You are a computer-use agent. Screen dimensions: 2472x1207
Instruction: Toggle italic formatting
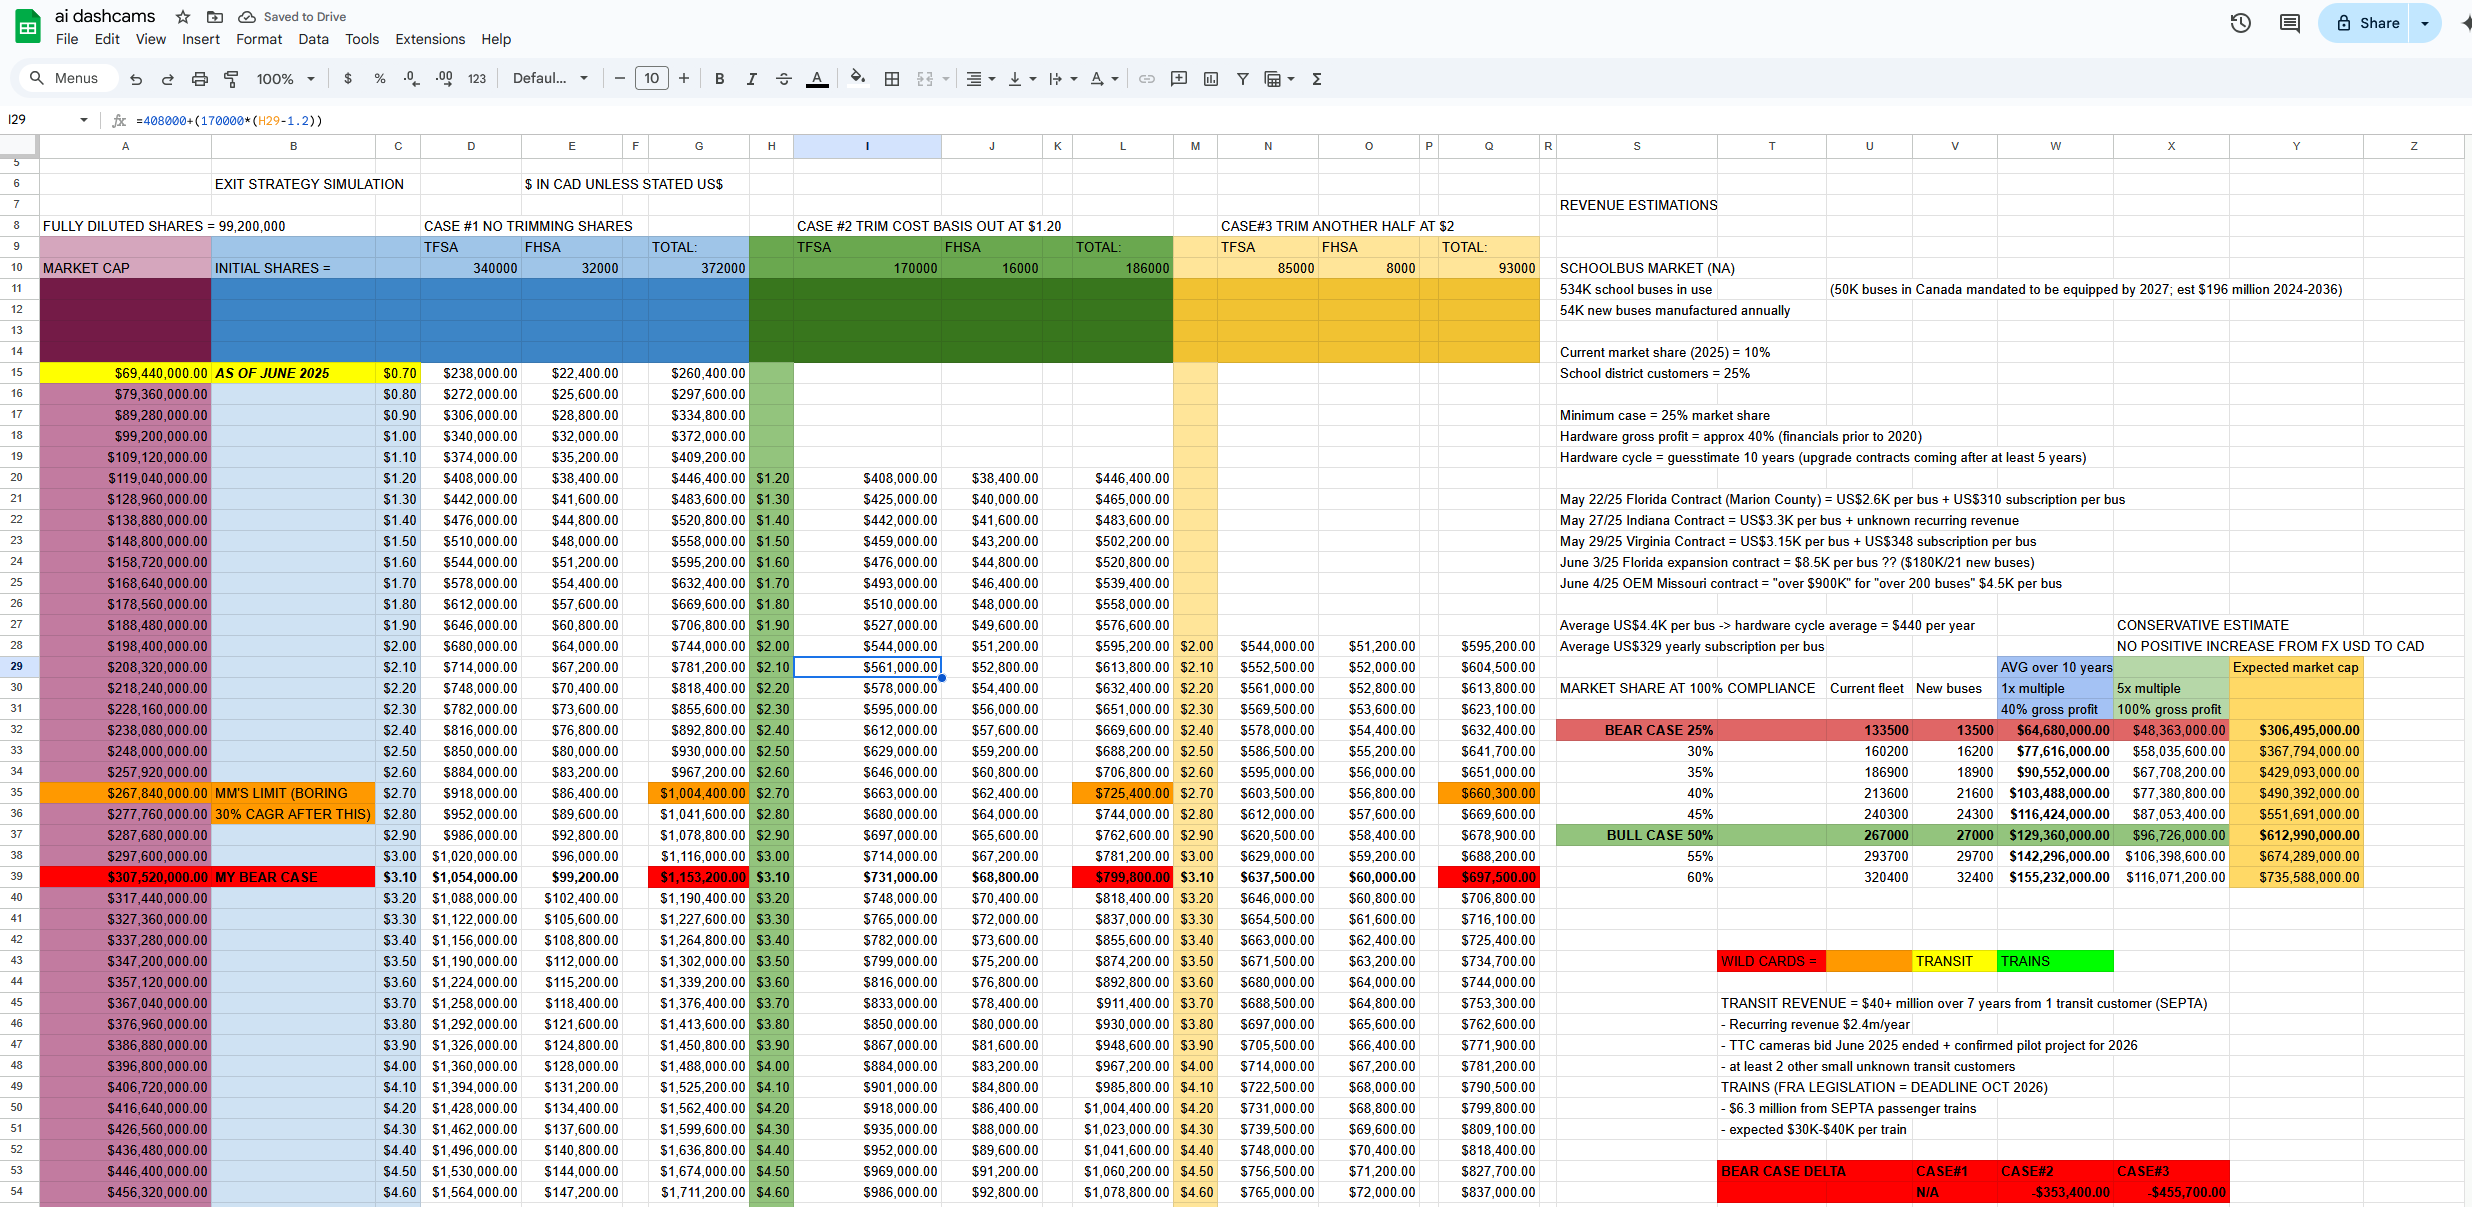[x=751, y=79]
